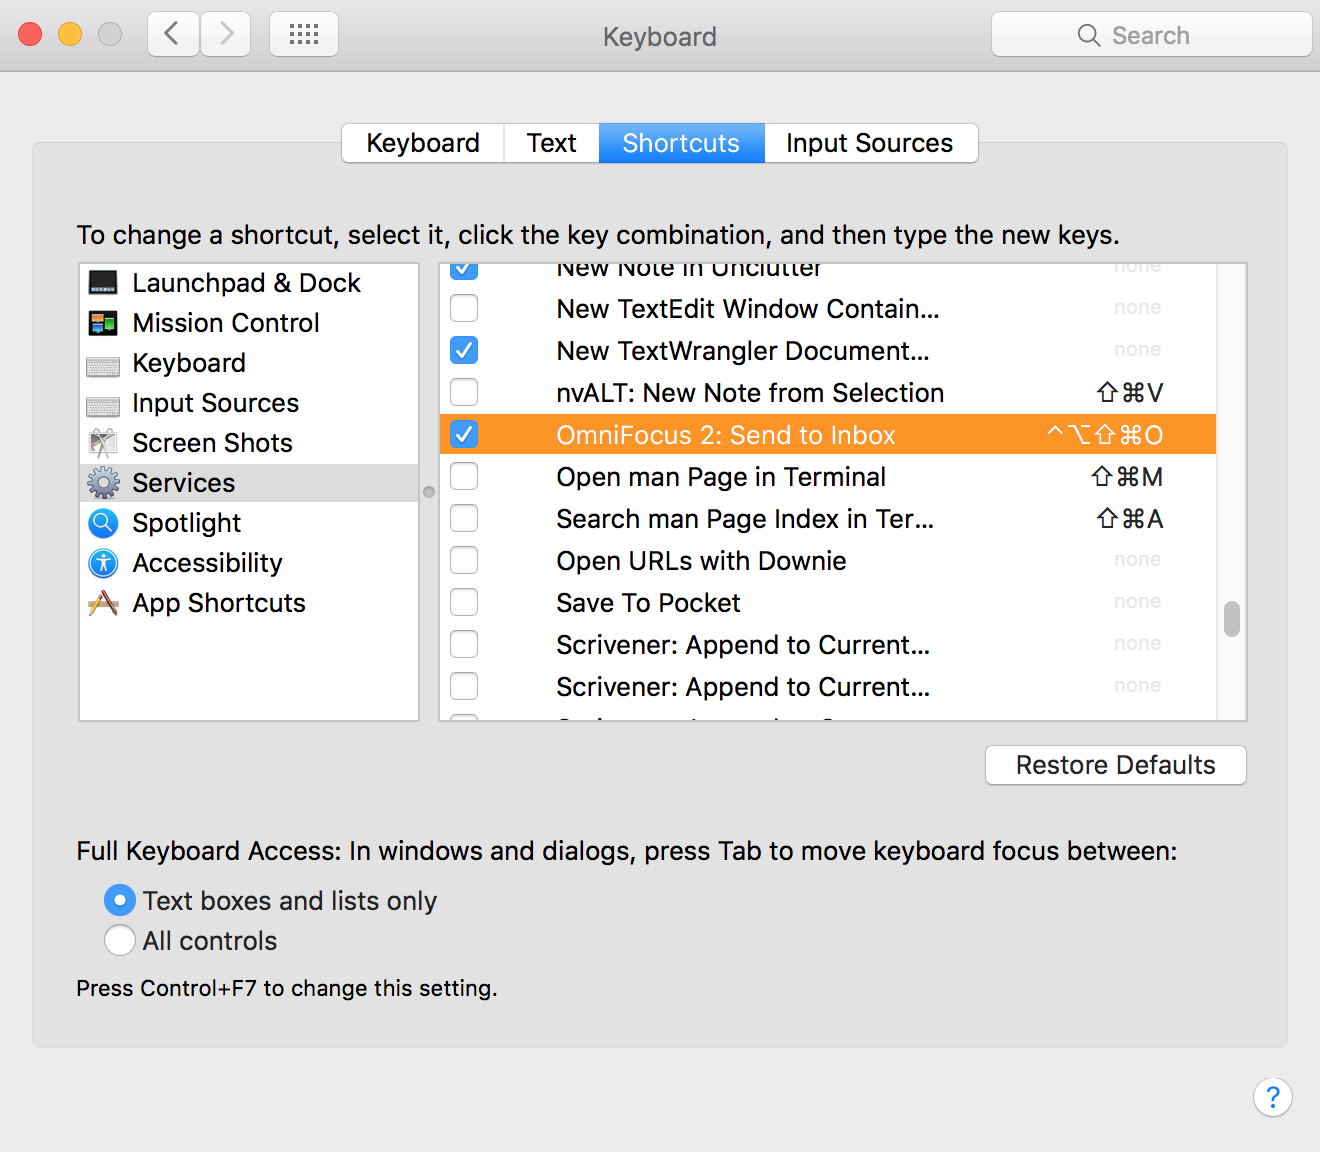Select Spotlight category

click(x=249, y=523)
